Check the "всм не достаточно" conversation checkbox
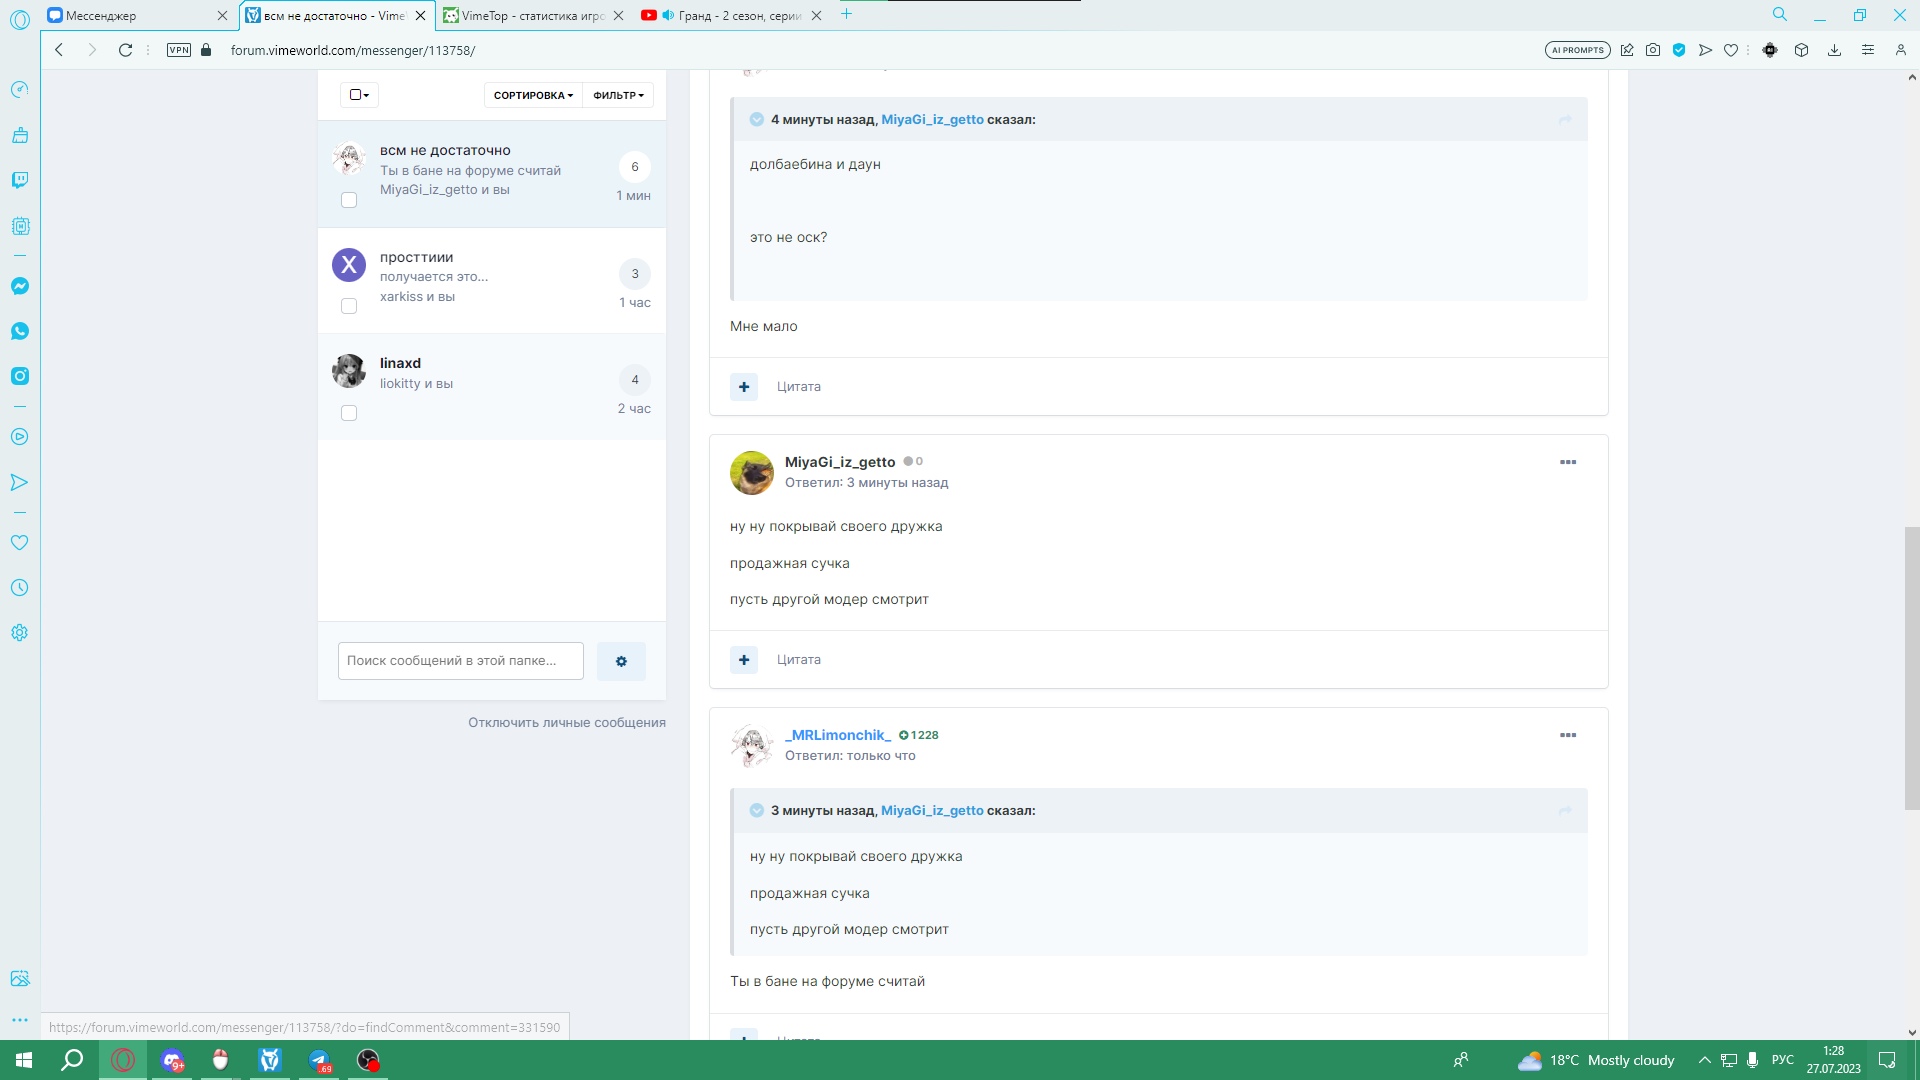This screenshot has height=1080, width=1920. pos(349,200)
